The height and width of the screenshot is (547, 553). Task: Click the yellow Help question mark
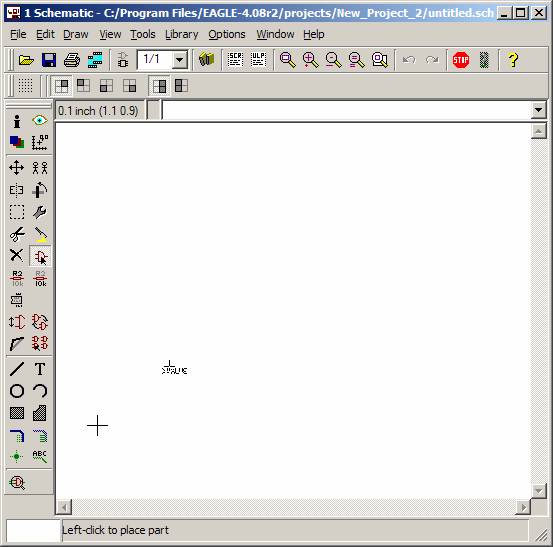pos(513,60)
